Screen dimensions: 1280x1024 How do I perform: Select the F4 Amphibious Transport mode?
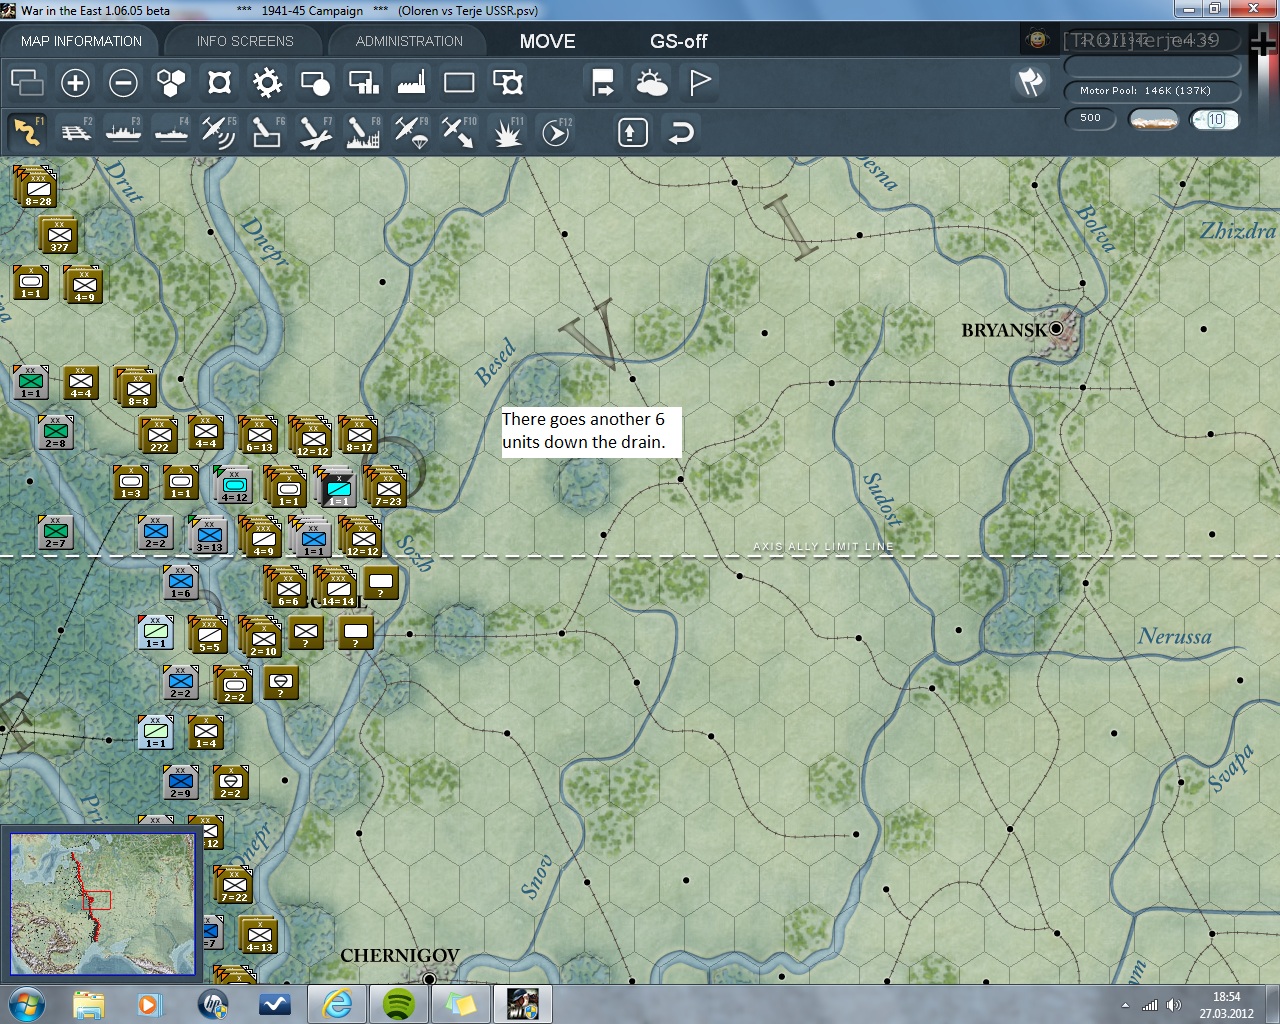(x=171, y=132)
